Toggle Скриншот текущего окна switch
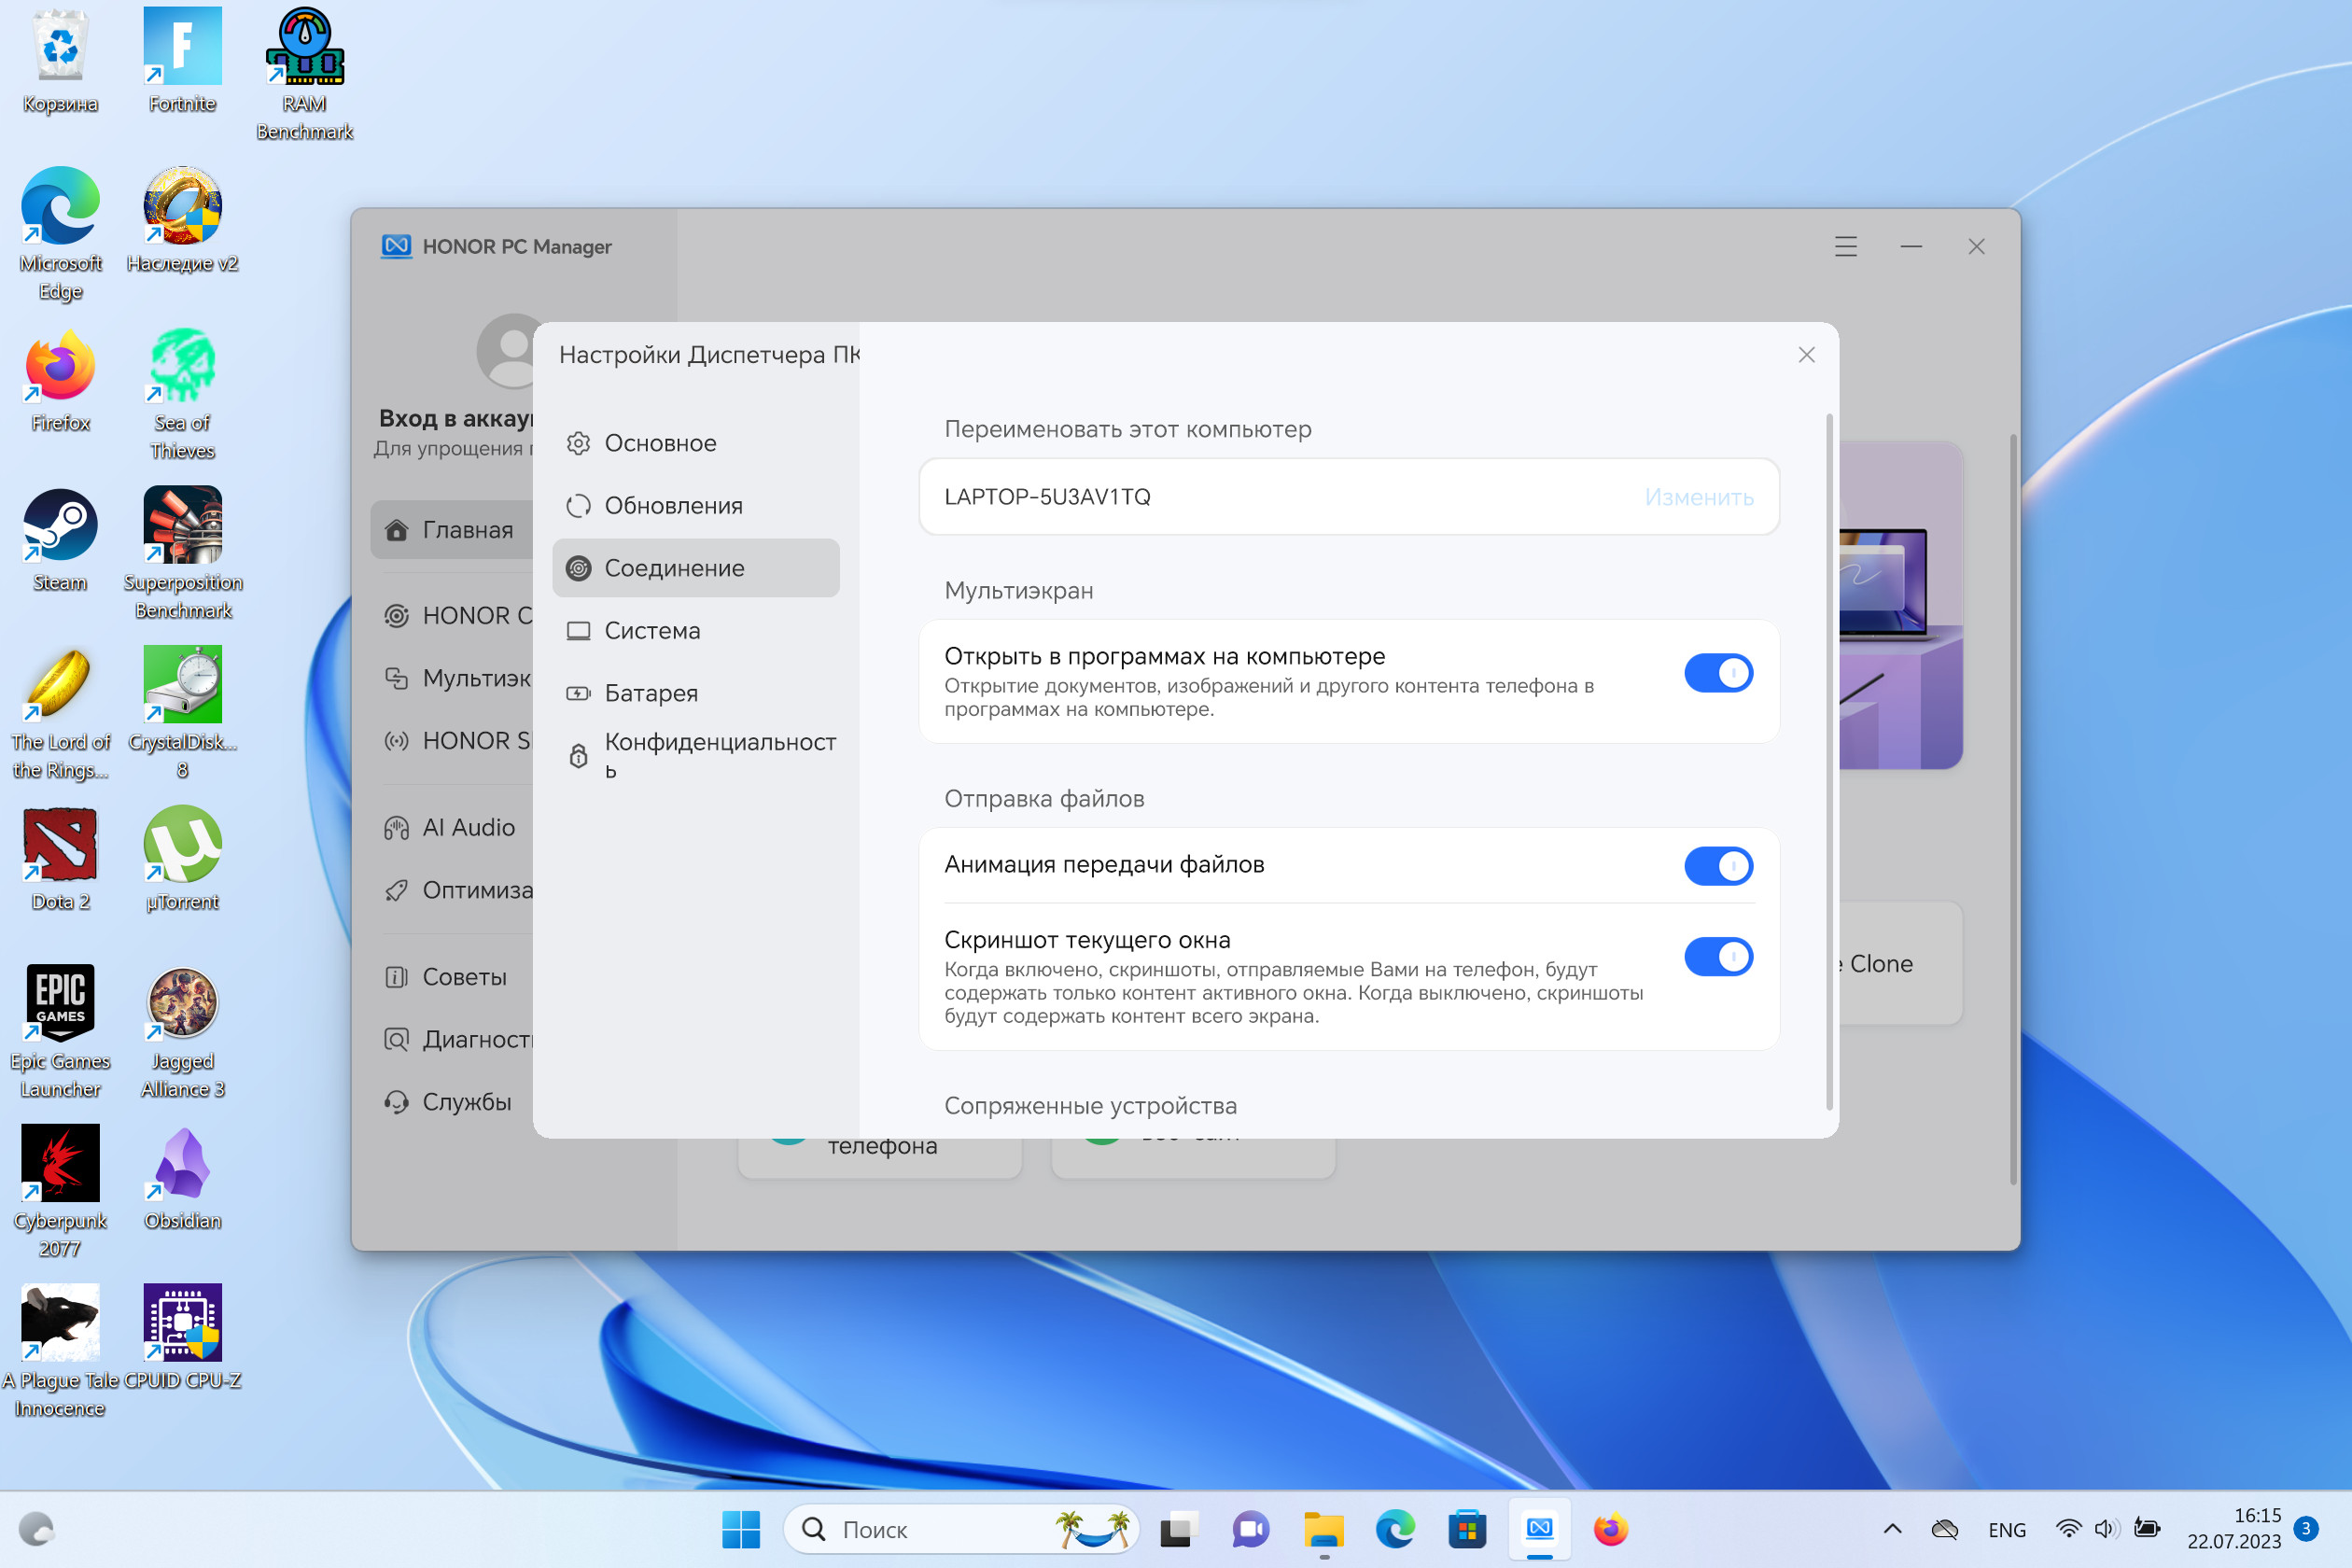This screenshot has height=1568, width=2352. pyautogui.click(x=1718, y=957)
